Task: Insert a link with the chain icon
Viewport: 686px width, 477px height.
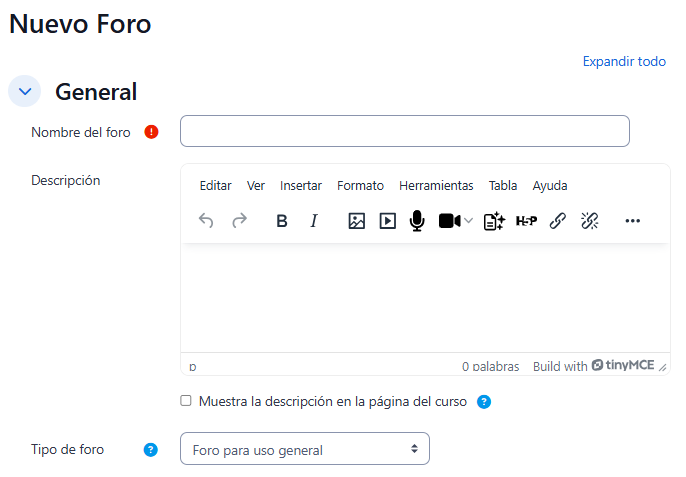Action: pyautogui.click(x=558, y=221)
